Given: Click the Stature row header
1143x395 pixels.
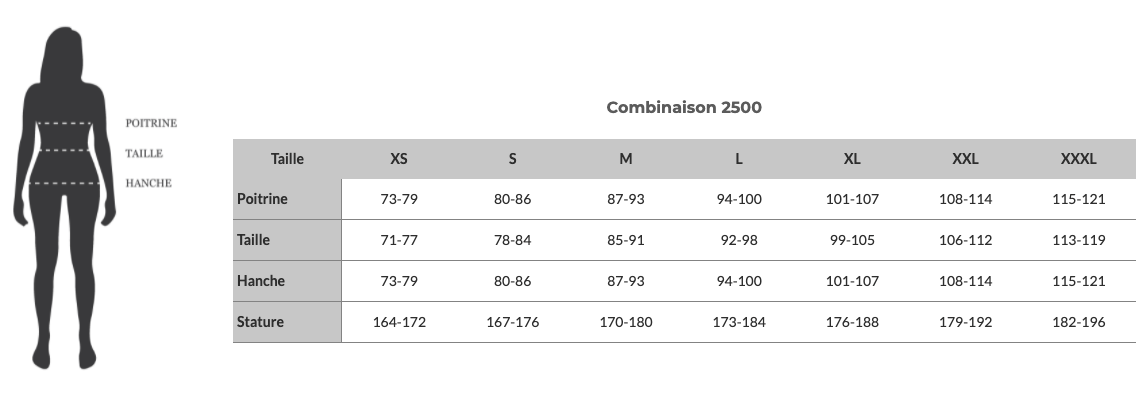Looking at the screenshot, I should (x=287, y=321).
